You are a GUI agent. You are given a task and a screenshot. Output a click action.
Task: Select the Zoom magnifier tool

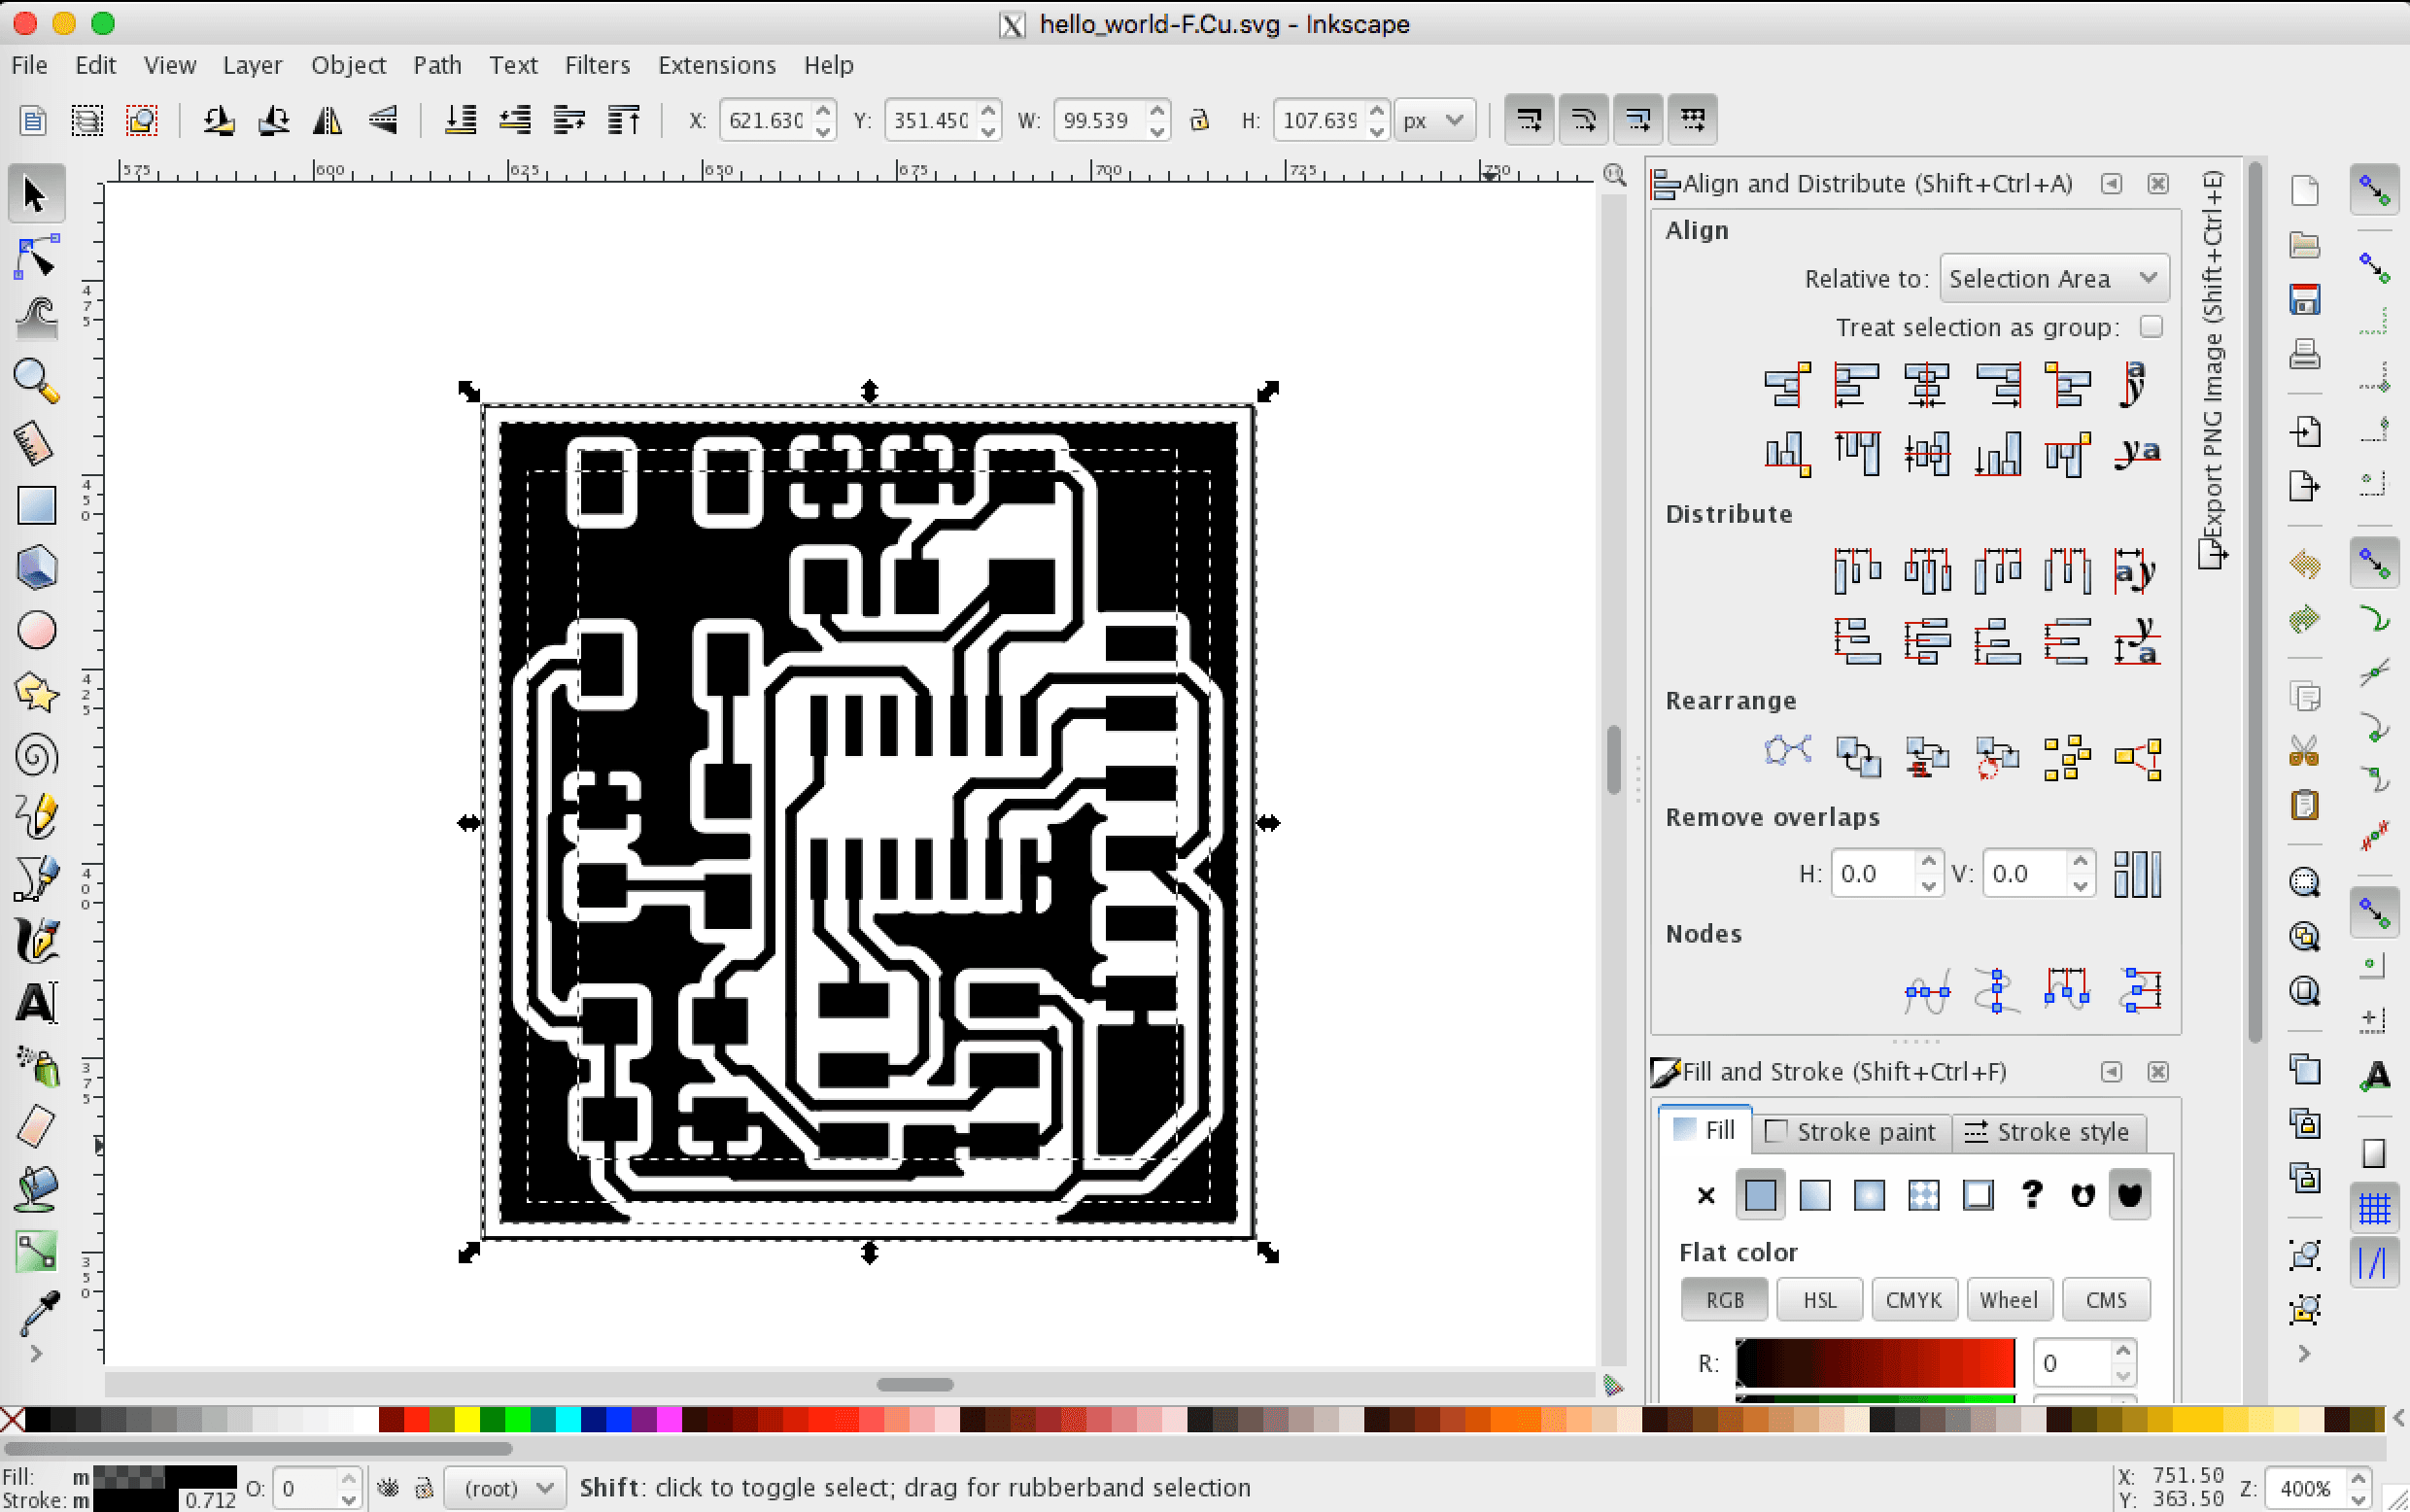coord(36,382)
